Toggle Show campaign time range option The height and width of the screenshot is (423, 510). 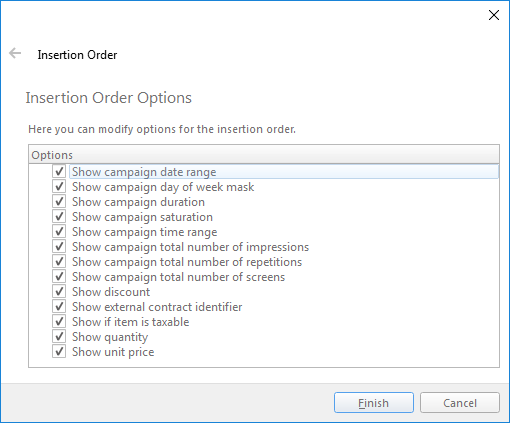point(59,232)
